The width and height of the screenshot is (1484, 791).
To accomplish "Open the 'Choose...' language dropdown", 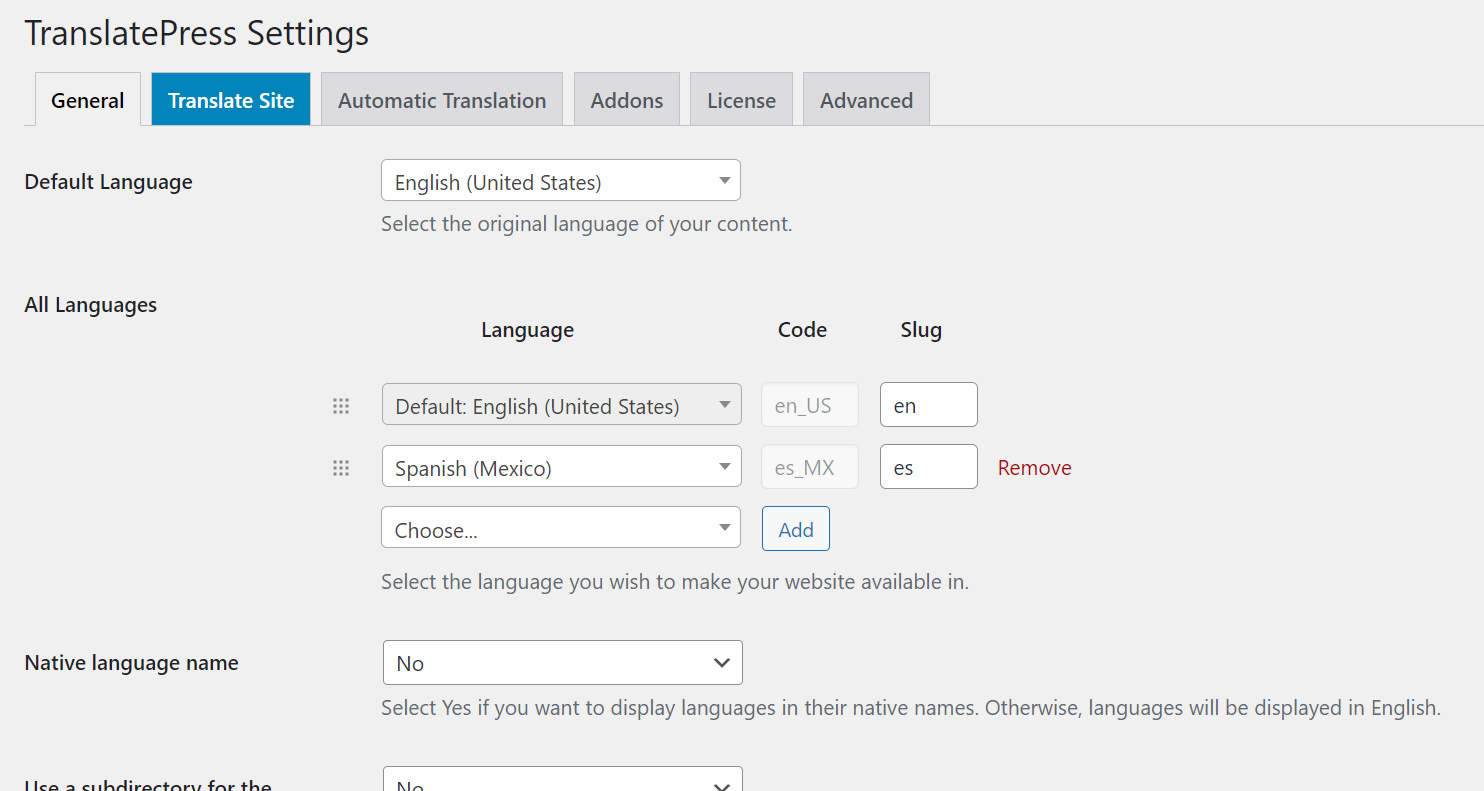I will click(560, 529).
